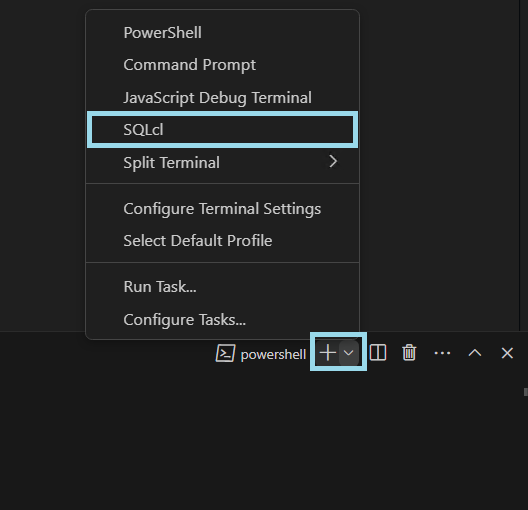Viewport: 528px width, 510px height.
Task: Choose Select Default Profile
Action: coord(223,241)
